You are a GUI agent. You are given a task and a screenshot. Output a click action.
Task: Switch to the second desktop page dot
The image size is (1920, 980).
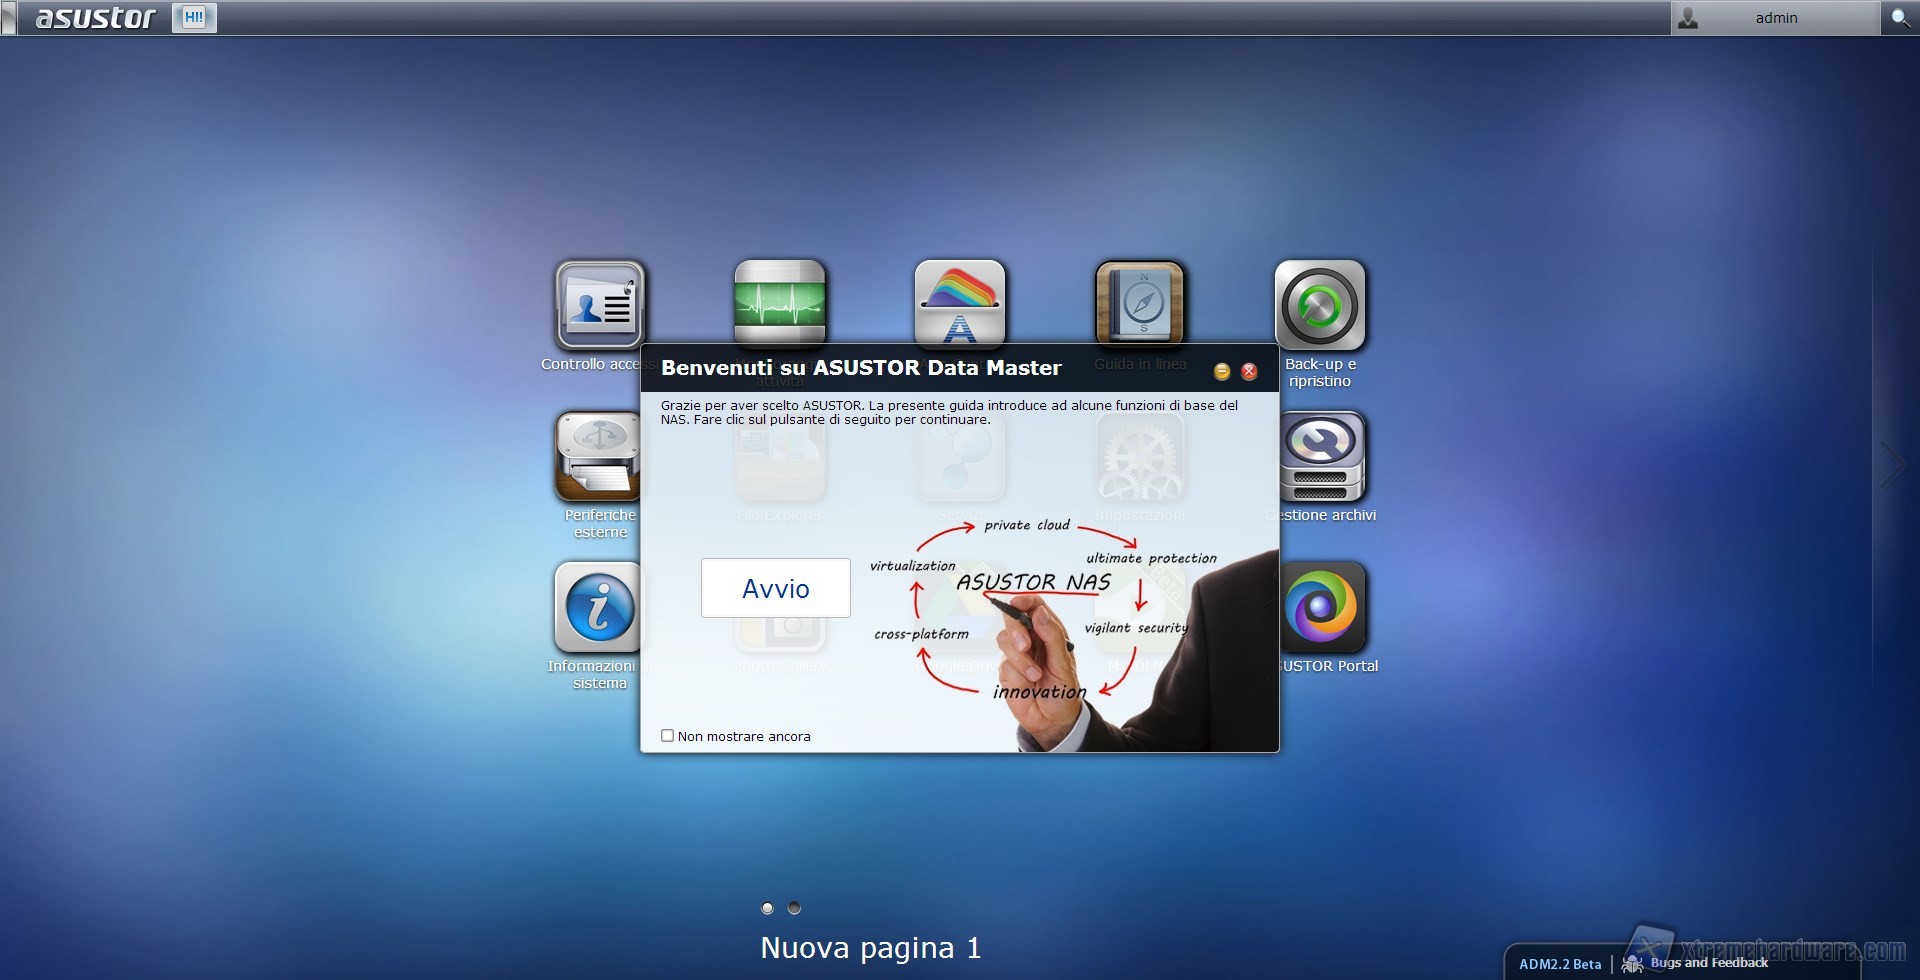(x=794, y=908)
